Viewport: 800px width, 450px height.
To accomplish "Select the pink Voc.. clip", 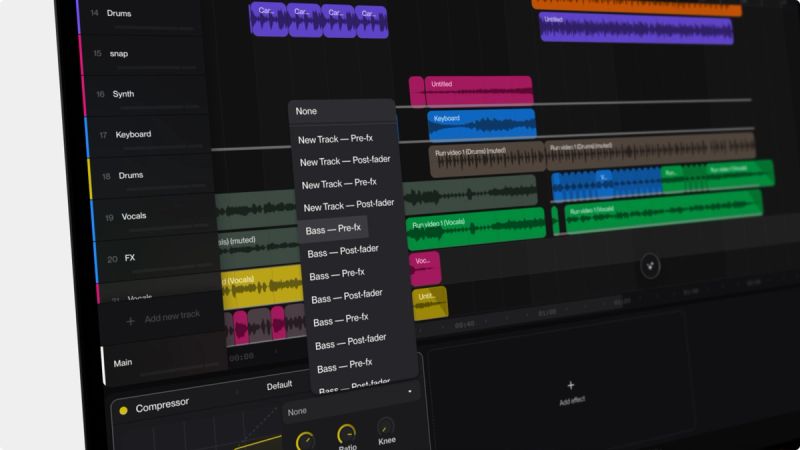I will (424, 268).
